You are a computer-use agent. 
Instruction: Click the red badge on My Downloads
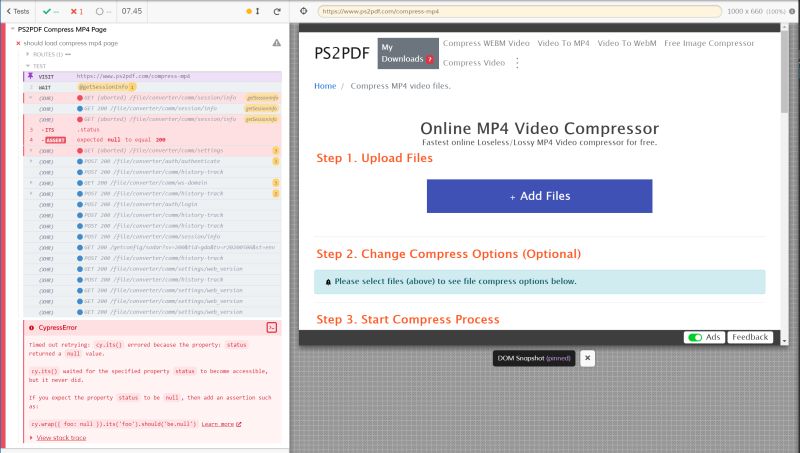point(430,59)
